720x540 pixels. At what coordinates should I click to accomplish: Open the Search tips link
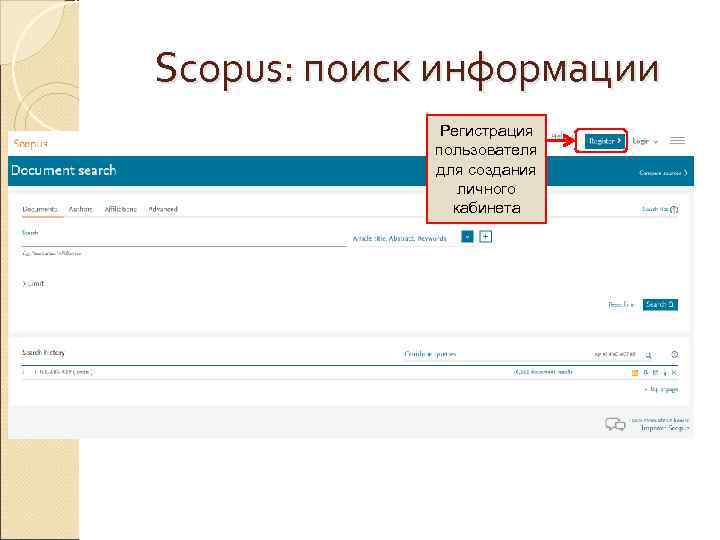point(660,209)
